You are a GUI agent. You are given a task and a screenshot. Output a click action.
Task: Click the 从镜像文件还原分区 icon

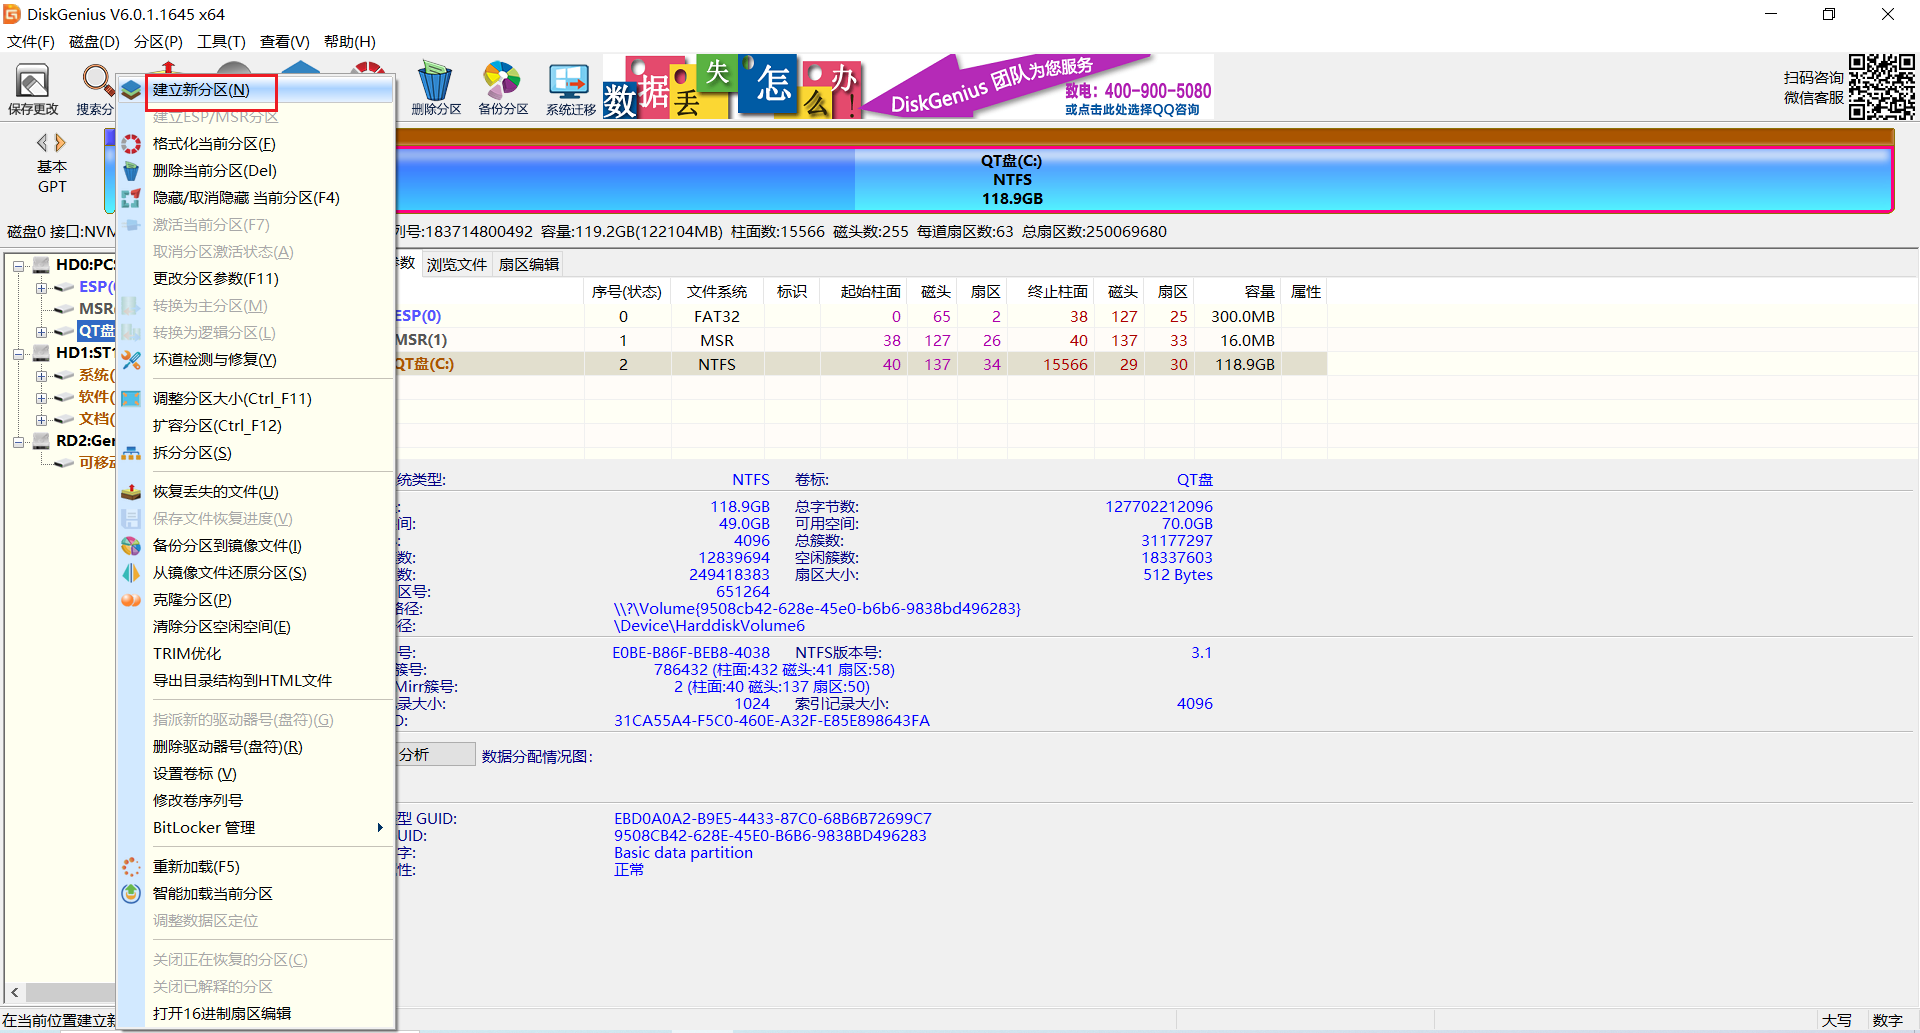click(131, 573)
